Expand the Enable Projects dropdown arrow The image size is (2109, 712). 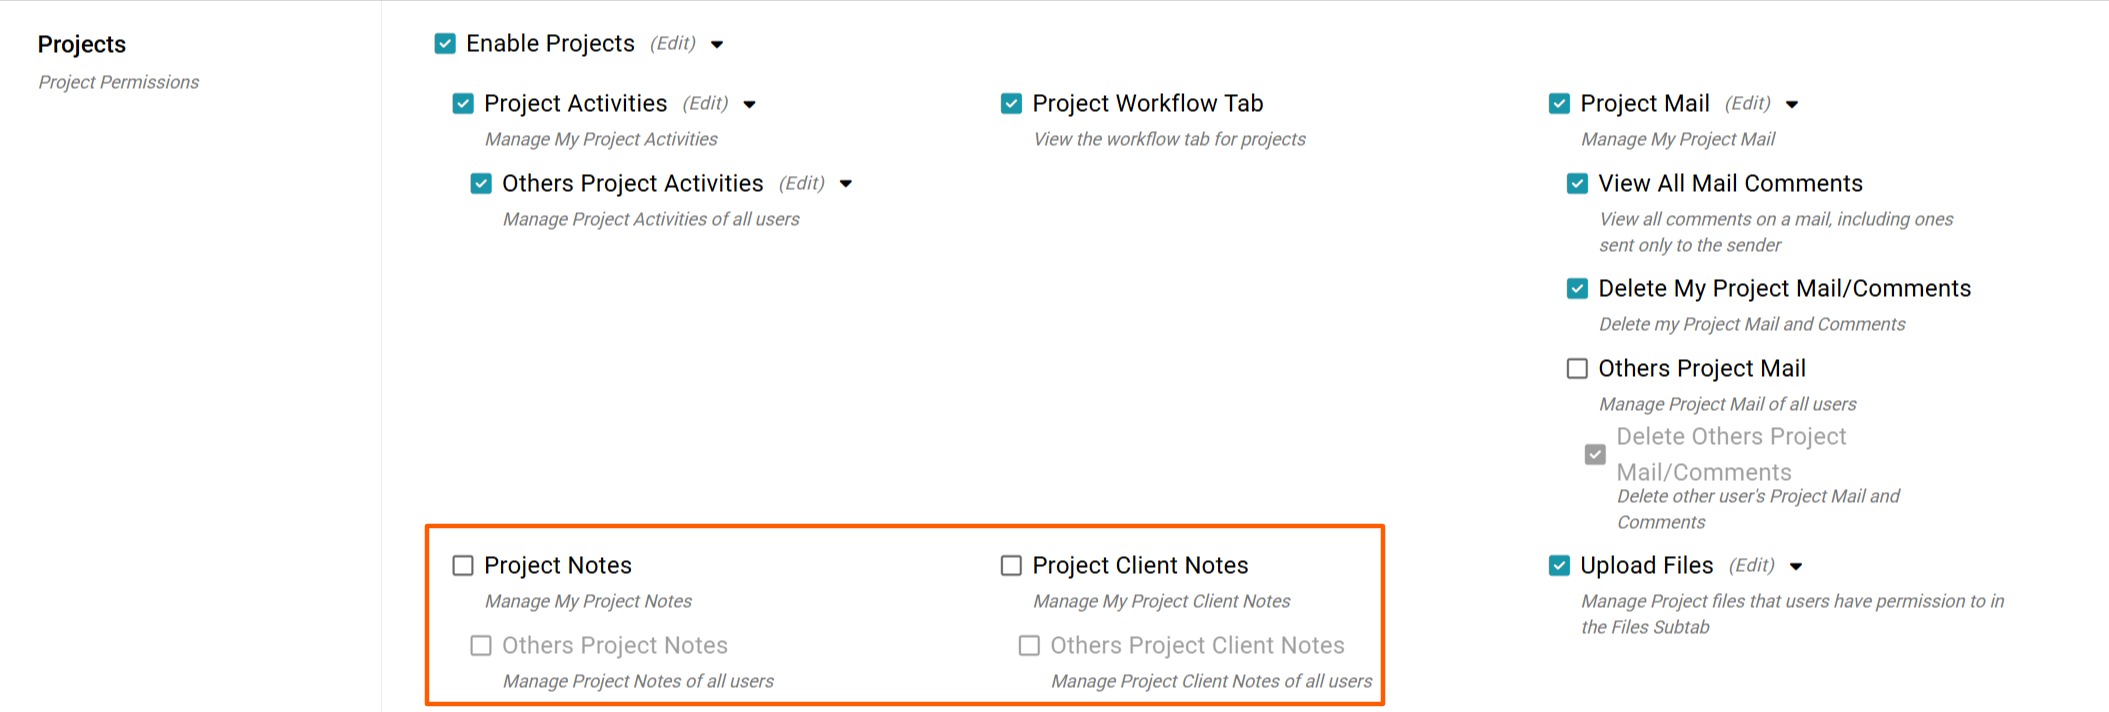717,45
